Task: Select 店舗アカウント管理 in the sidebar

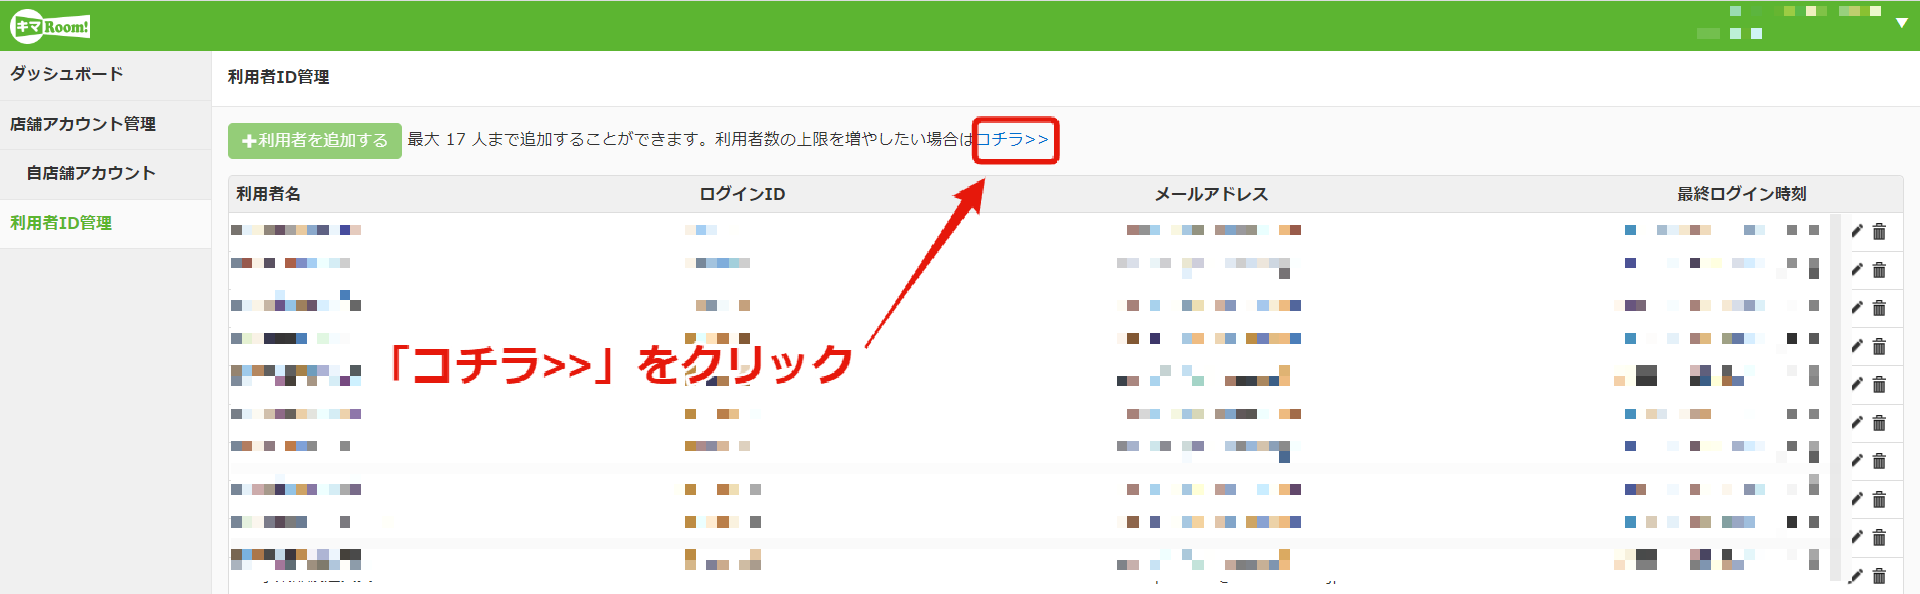Action: (x=83, y=124)
